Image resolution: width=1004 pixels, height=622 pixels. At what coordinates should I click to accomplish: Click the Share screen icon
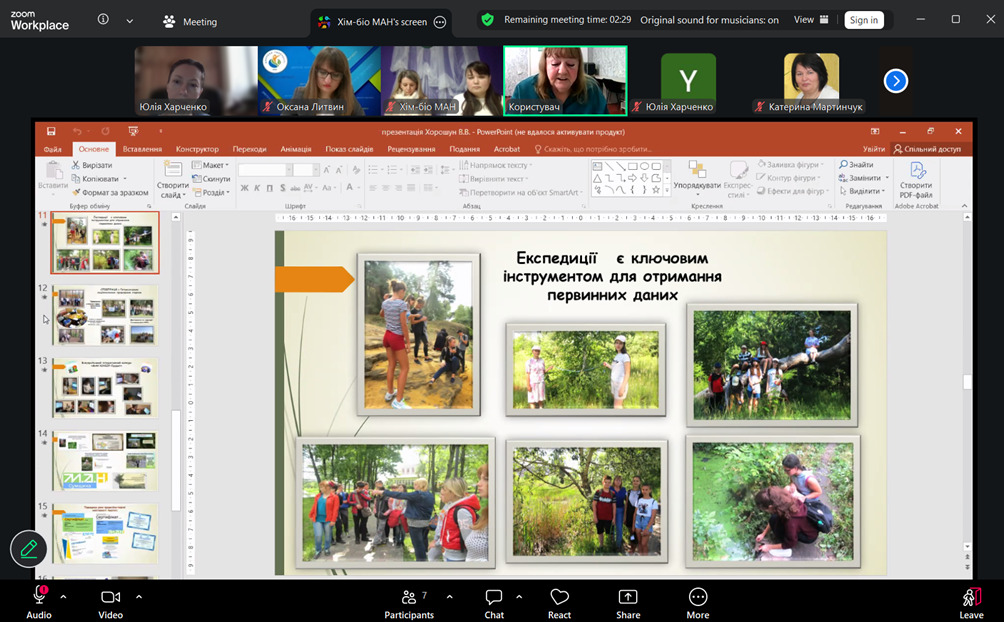click(628, 602)
